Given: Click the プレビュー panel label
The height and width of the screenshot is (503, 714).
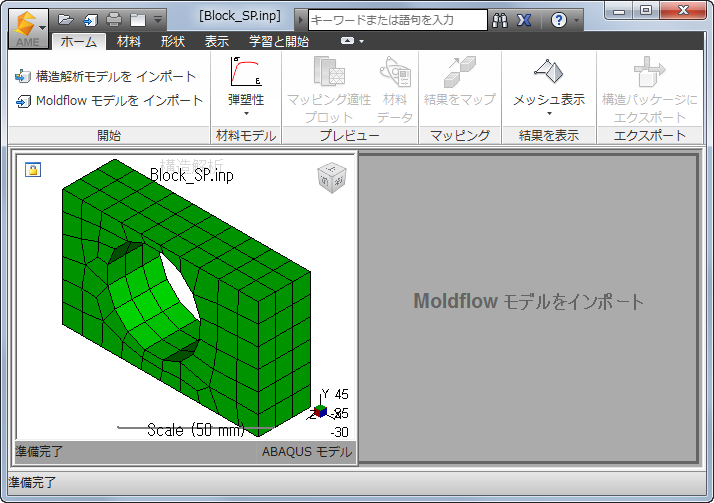Looking at the screenshot, I should tap(350, 136).
